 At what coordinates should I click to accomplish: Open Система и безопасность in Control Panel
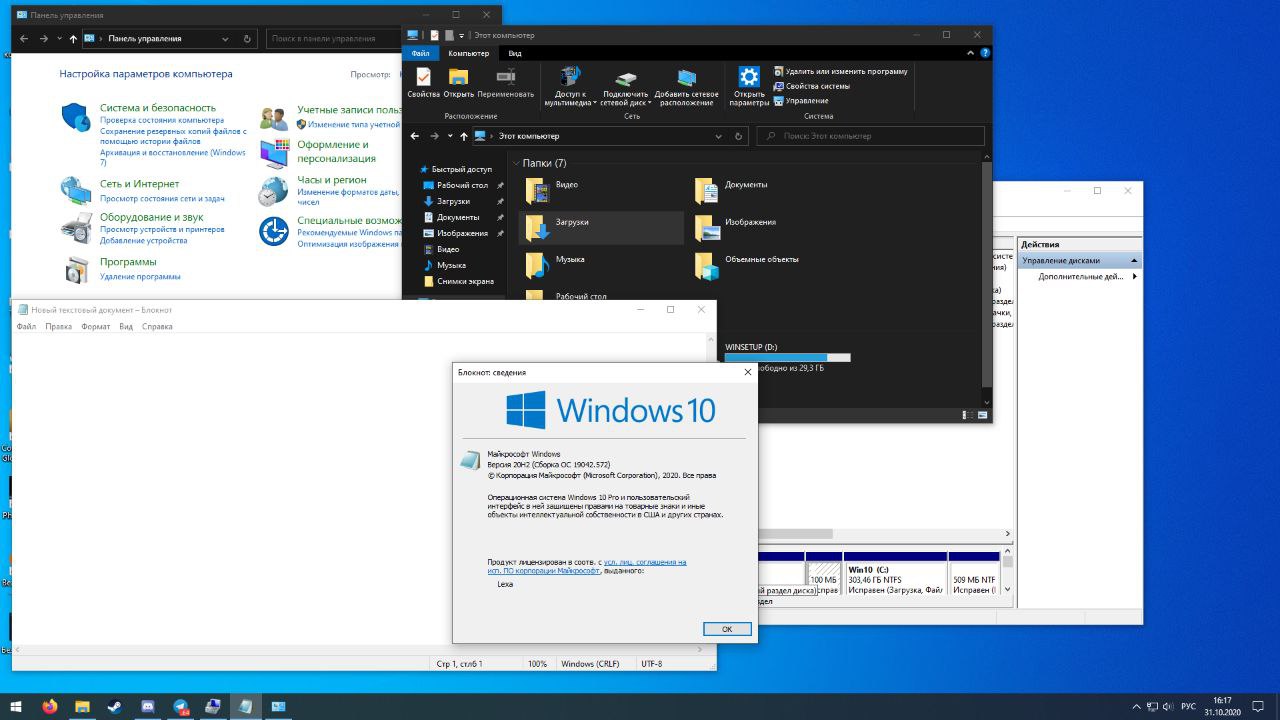click(157, 107)
